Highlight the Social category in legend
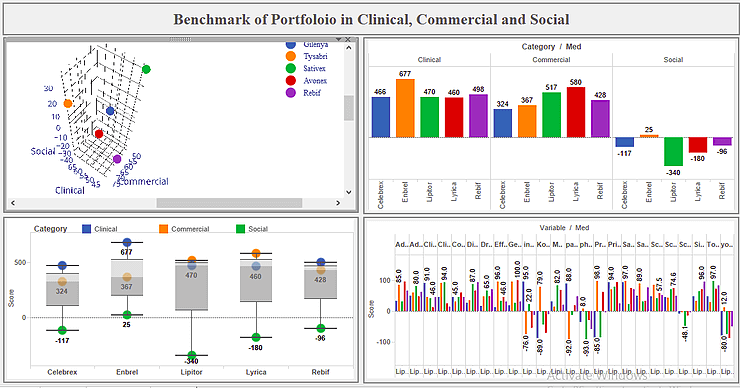This screenshot has width=740, height=388. tap(252, 229)
